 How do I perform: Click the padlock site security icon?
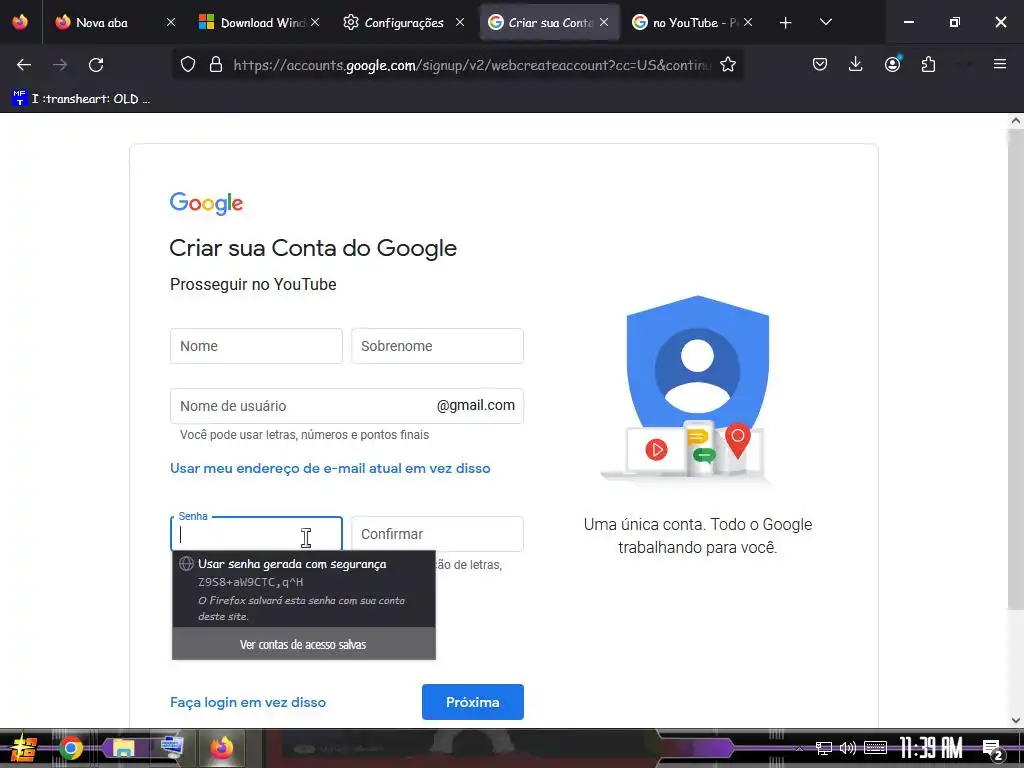pyautogui.click(x=216, y=65)
